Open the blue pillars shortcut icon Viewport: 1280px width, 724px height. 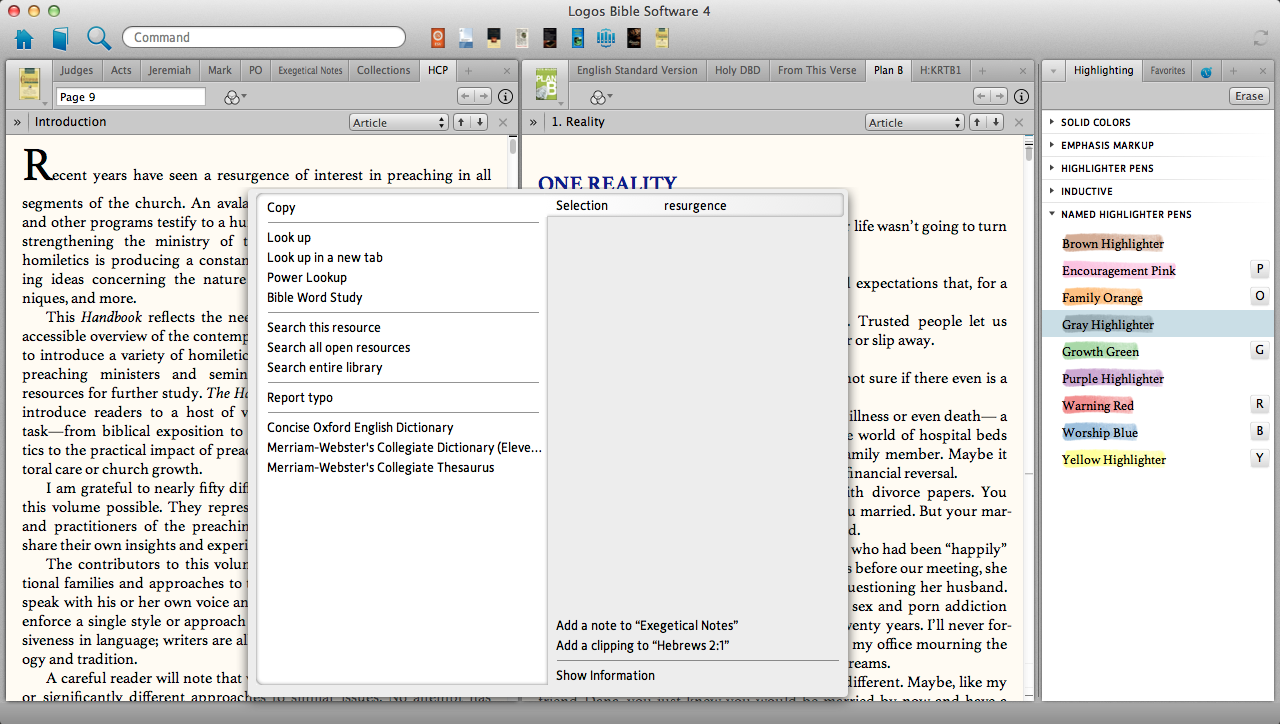[x=606, y=38]
